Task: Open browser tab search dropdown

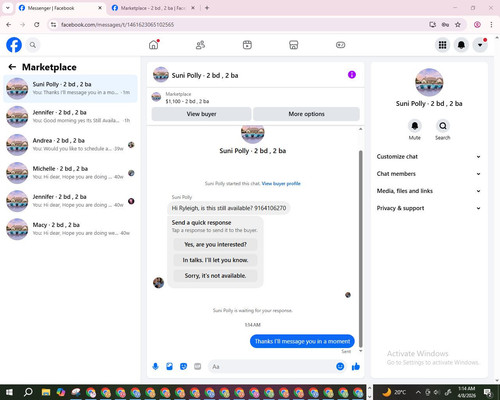Action: tap(8, 8)
